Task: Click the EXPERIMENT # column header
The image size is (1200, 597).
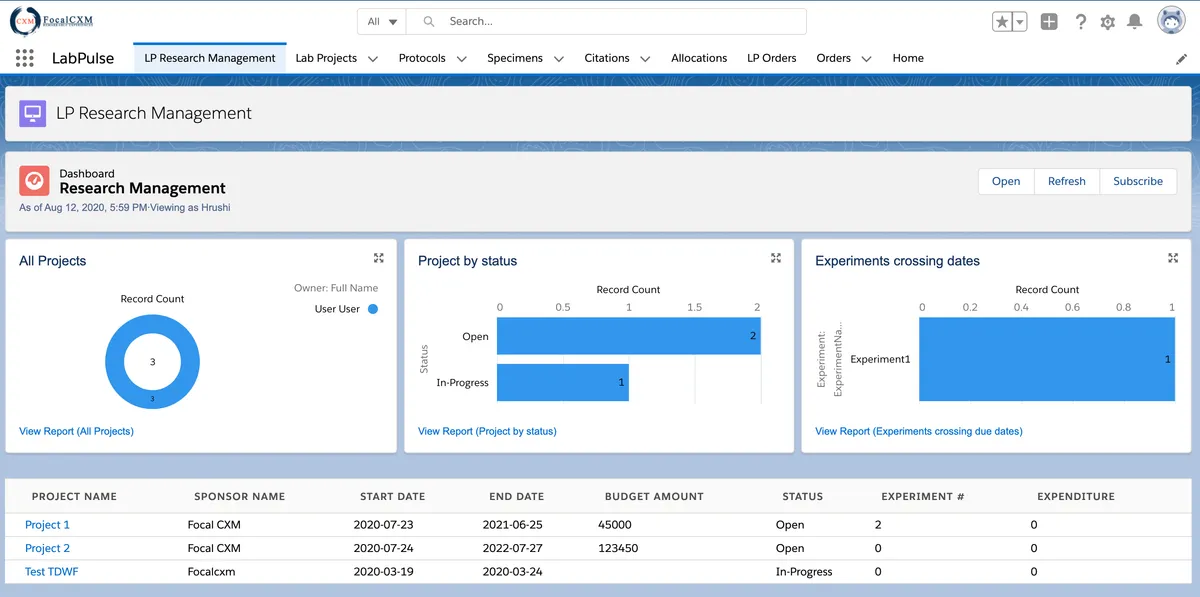Action: point(922,496)
